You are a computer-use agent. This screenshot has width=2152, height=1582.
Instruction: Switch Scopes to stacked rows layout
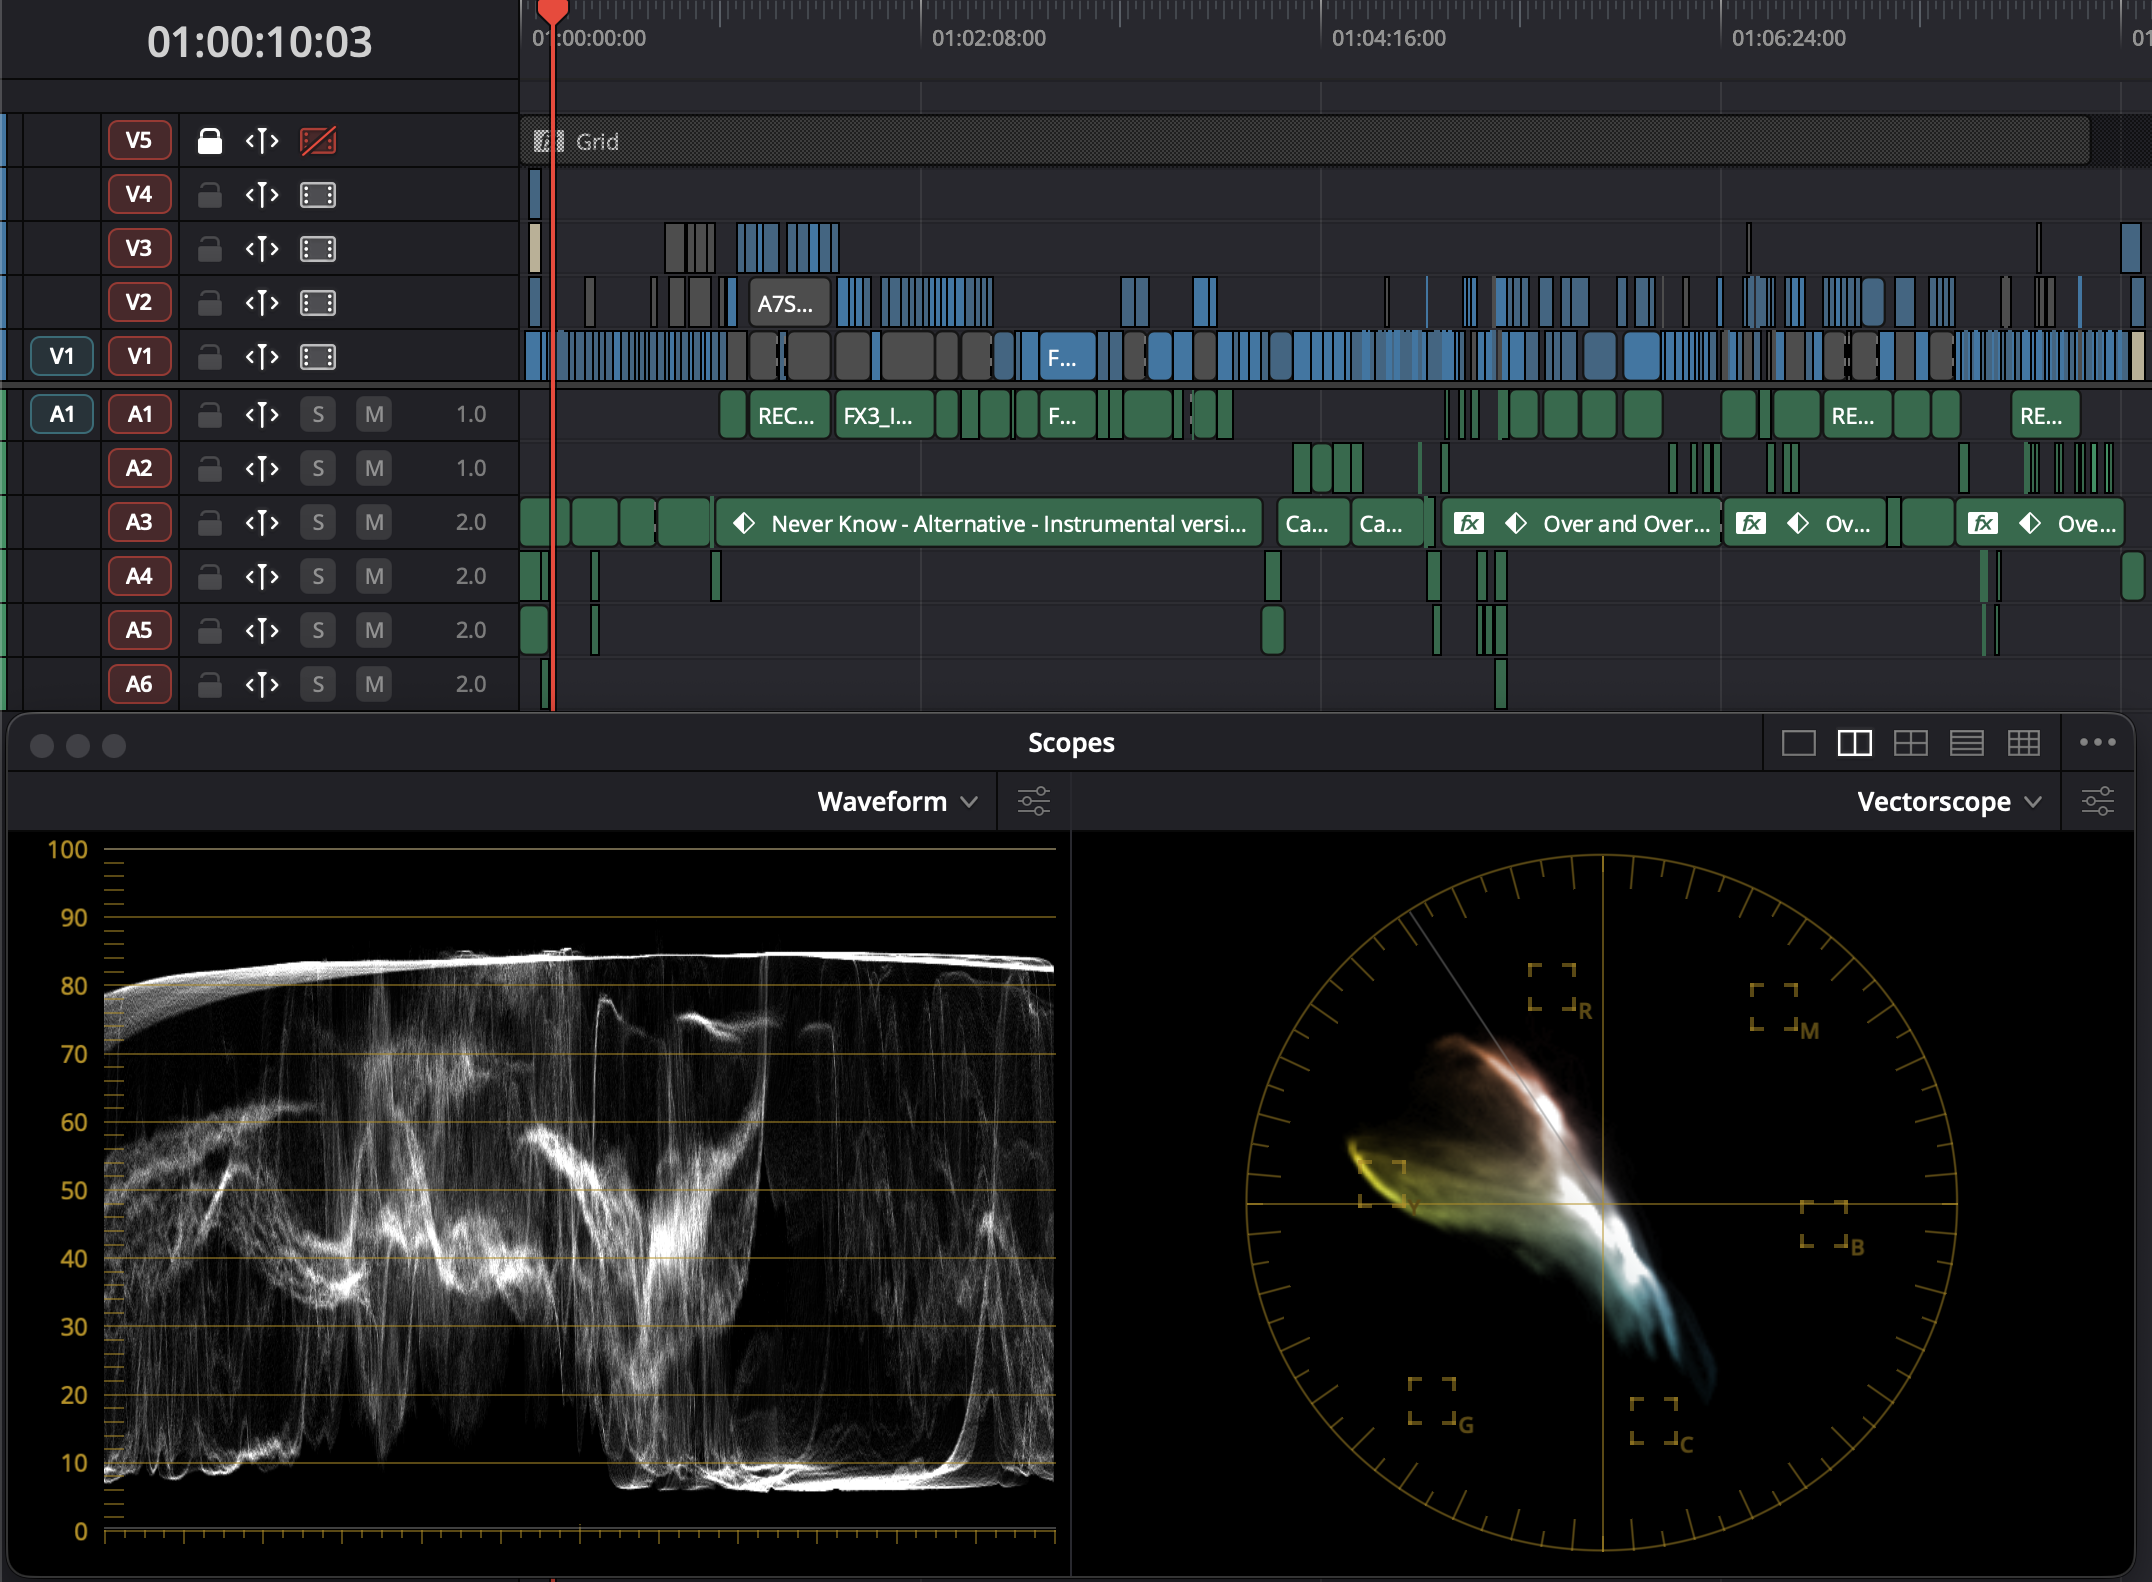pyautogui.click(x=1967, y=743)
